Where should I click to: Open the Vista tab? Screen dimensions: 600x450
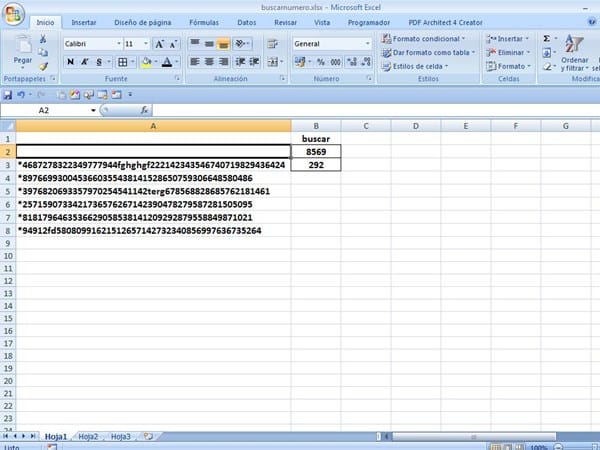click(322, 23)
